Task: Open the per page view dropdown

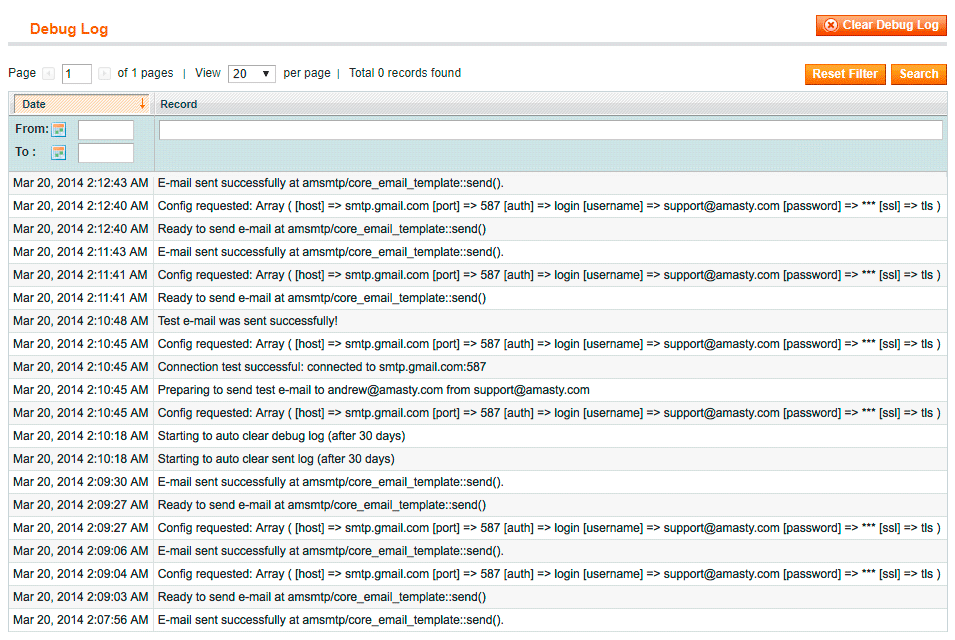Action: 252,74
